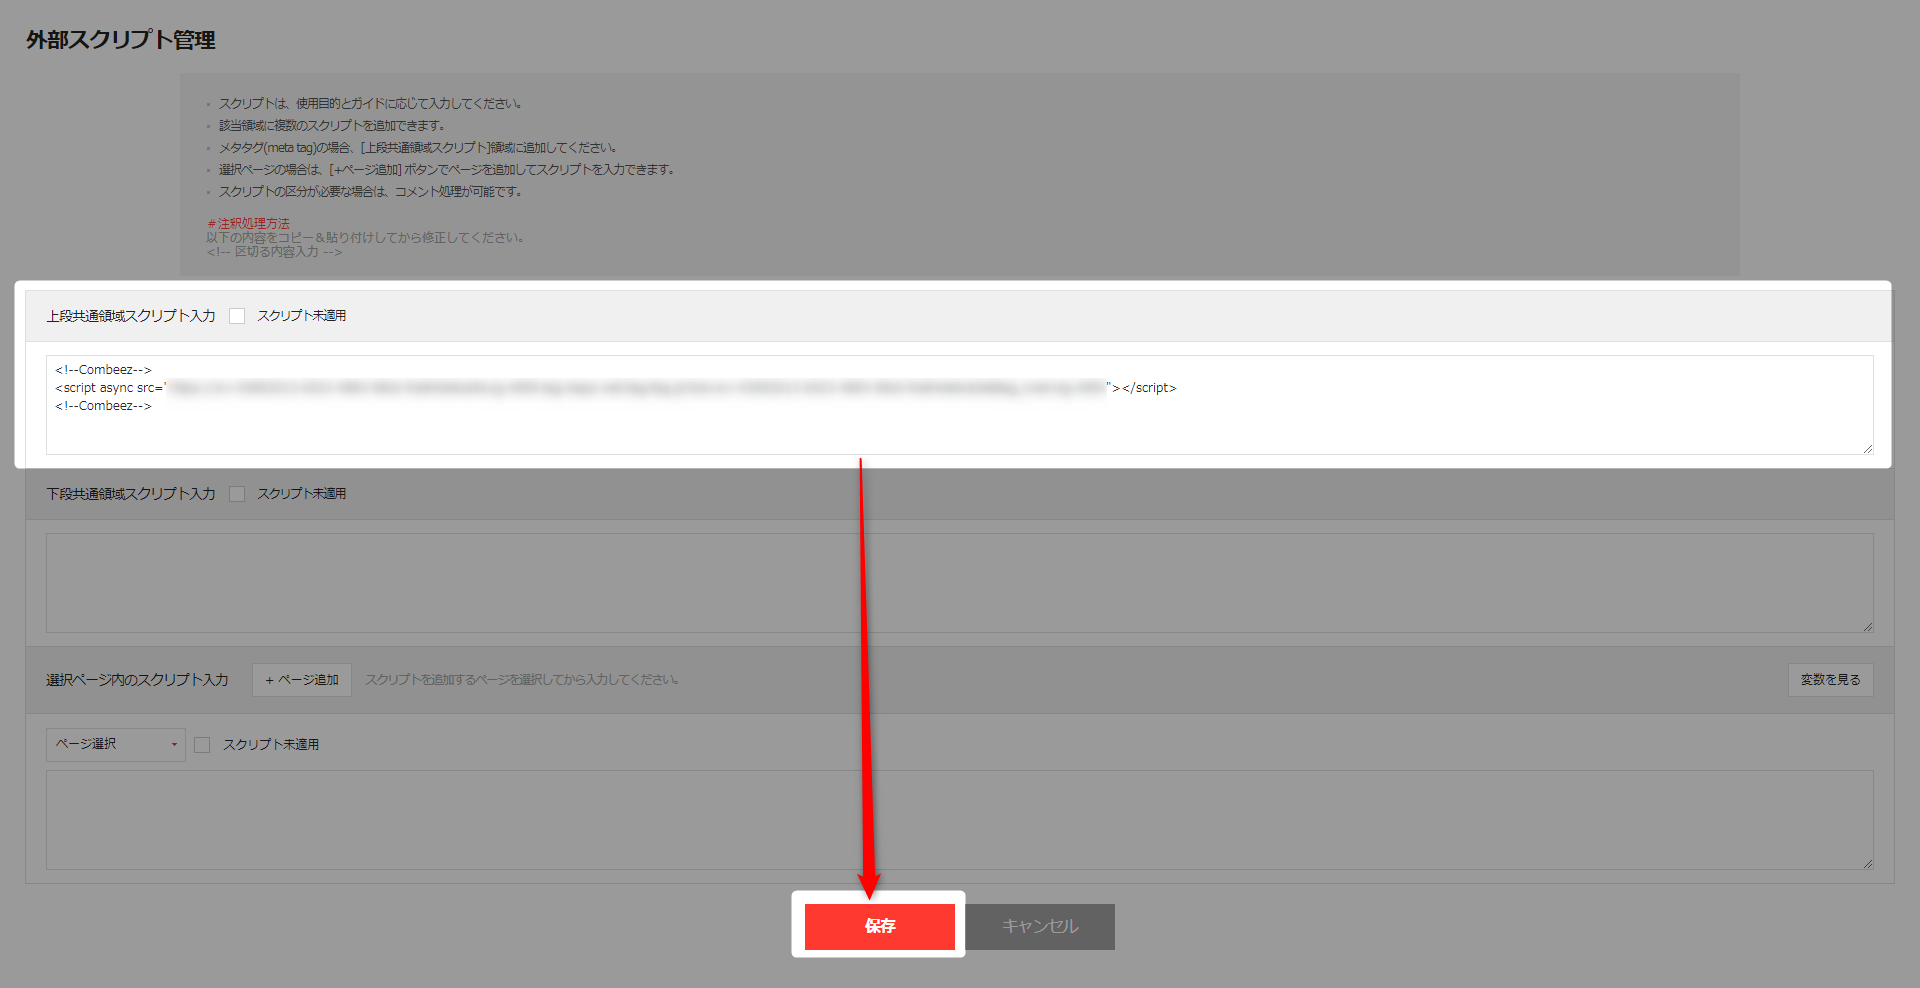This screenshot has height=988, width=1920.
Task: Click the guide line starting メタタグ(meta tag)の場合
Action: (x=417, y=148)
